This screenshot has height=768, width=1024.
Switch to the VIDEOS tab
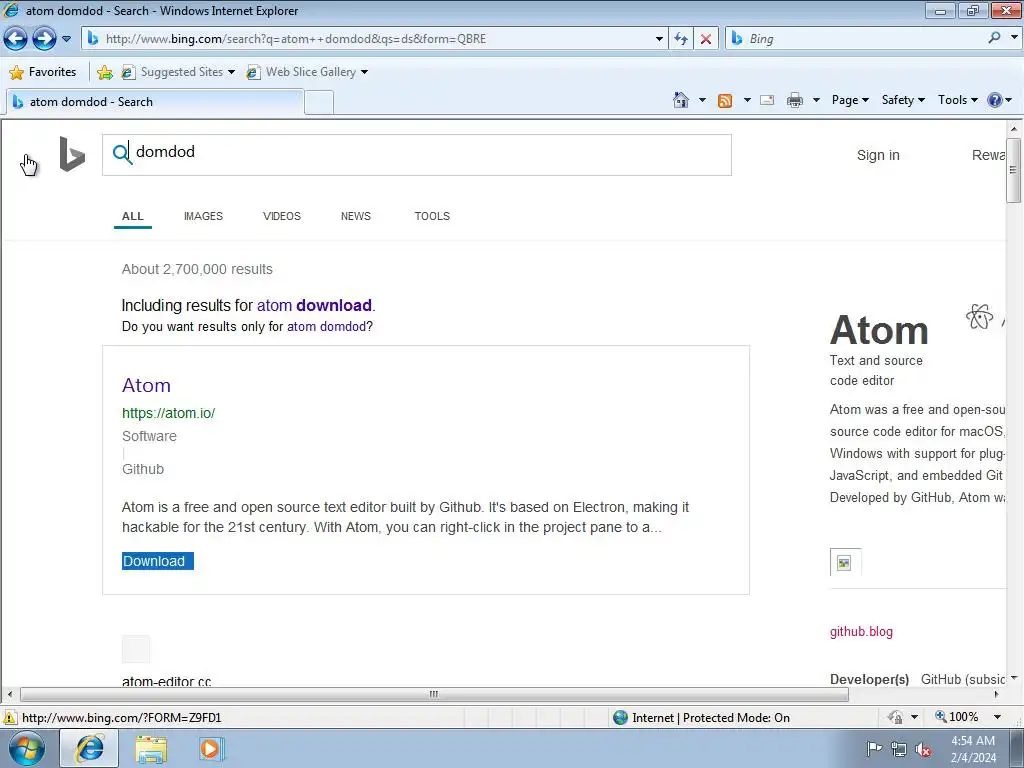(281, 216)
